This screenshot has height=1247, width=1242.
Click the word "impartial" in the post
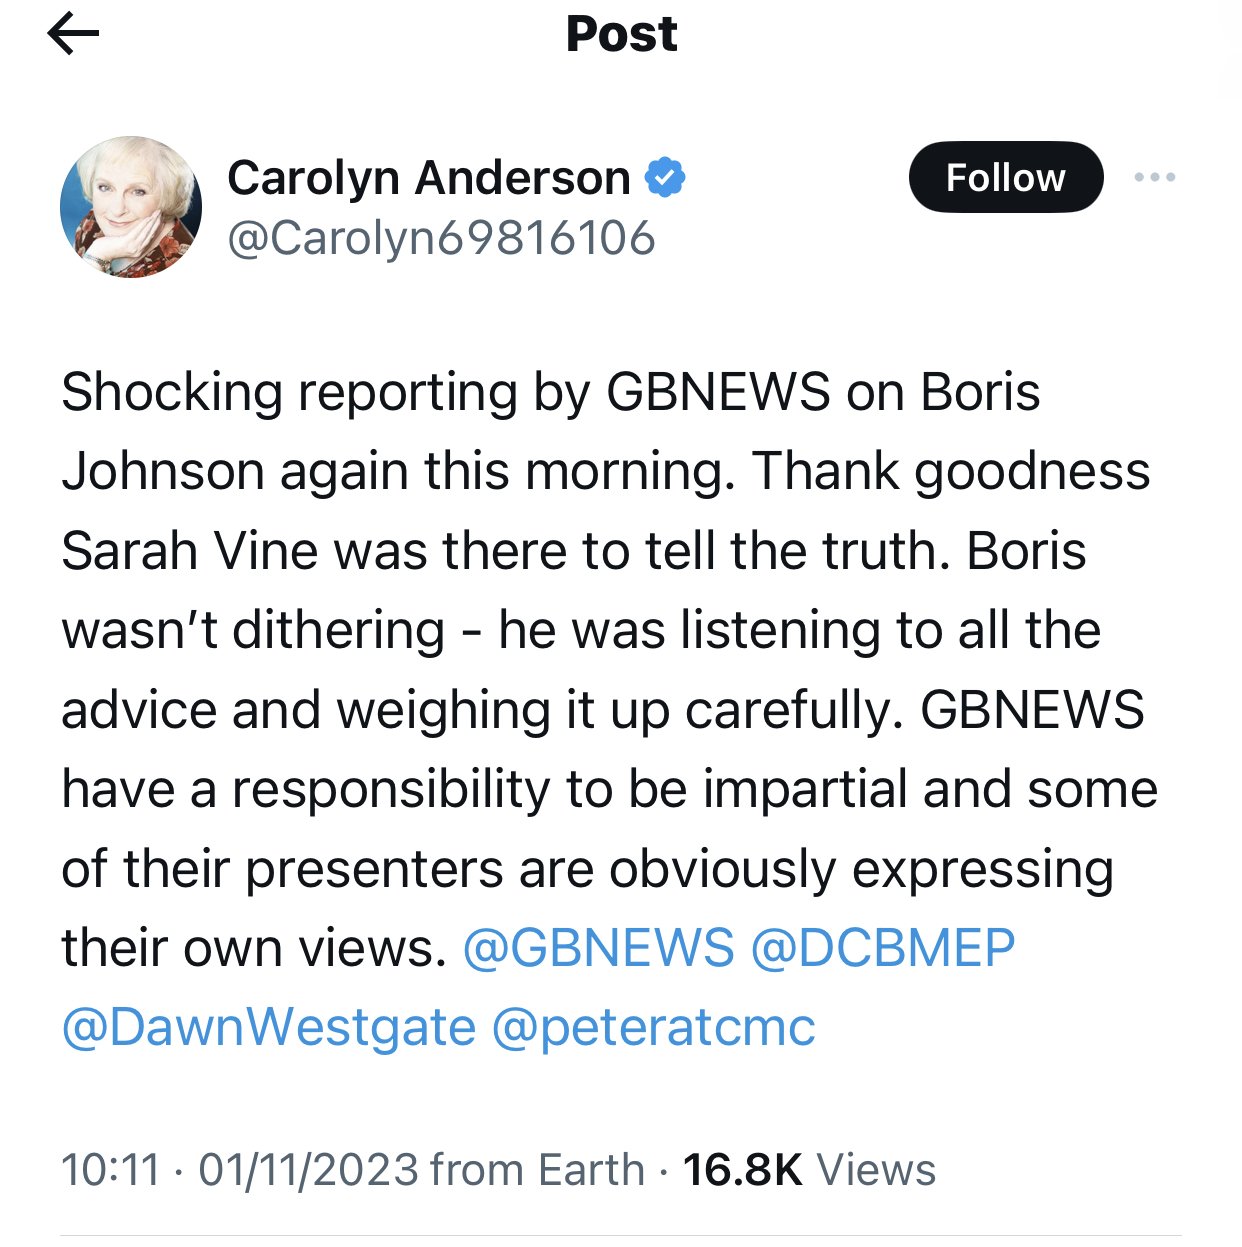coord(804,790)
